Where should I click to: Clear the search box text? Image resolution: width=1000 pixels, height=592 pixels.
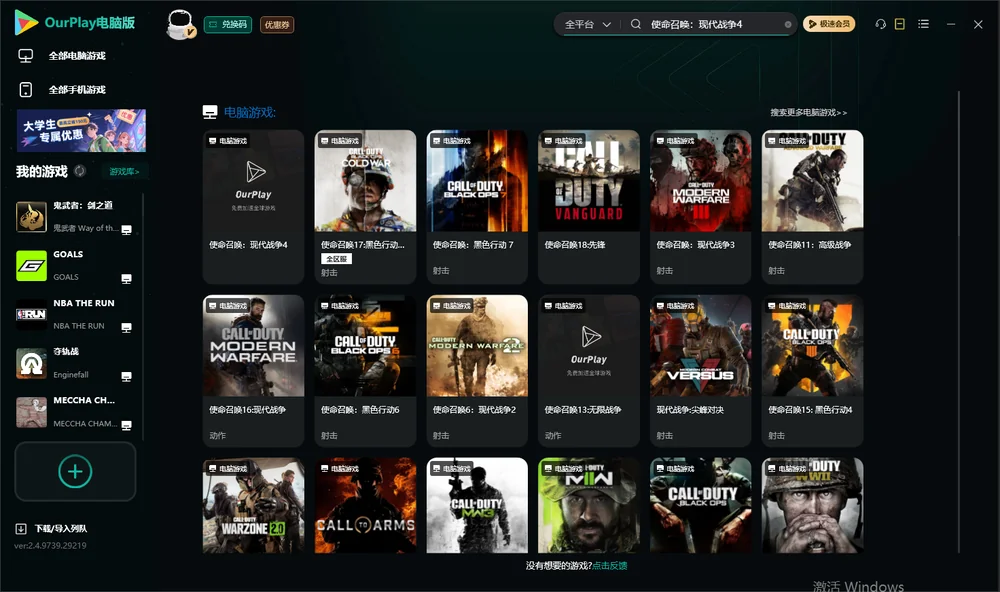pos(788,25)
